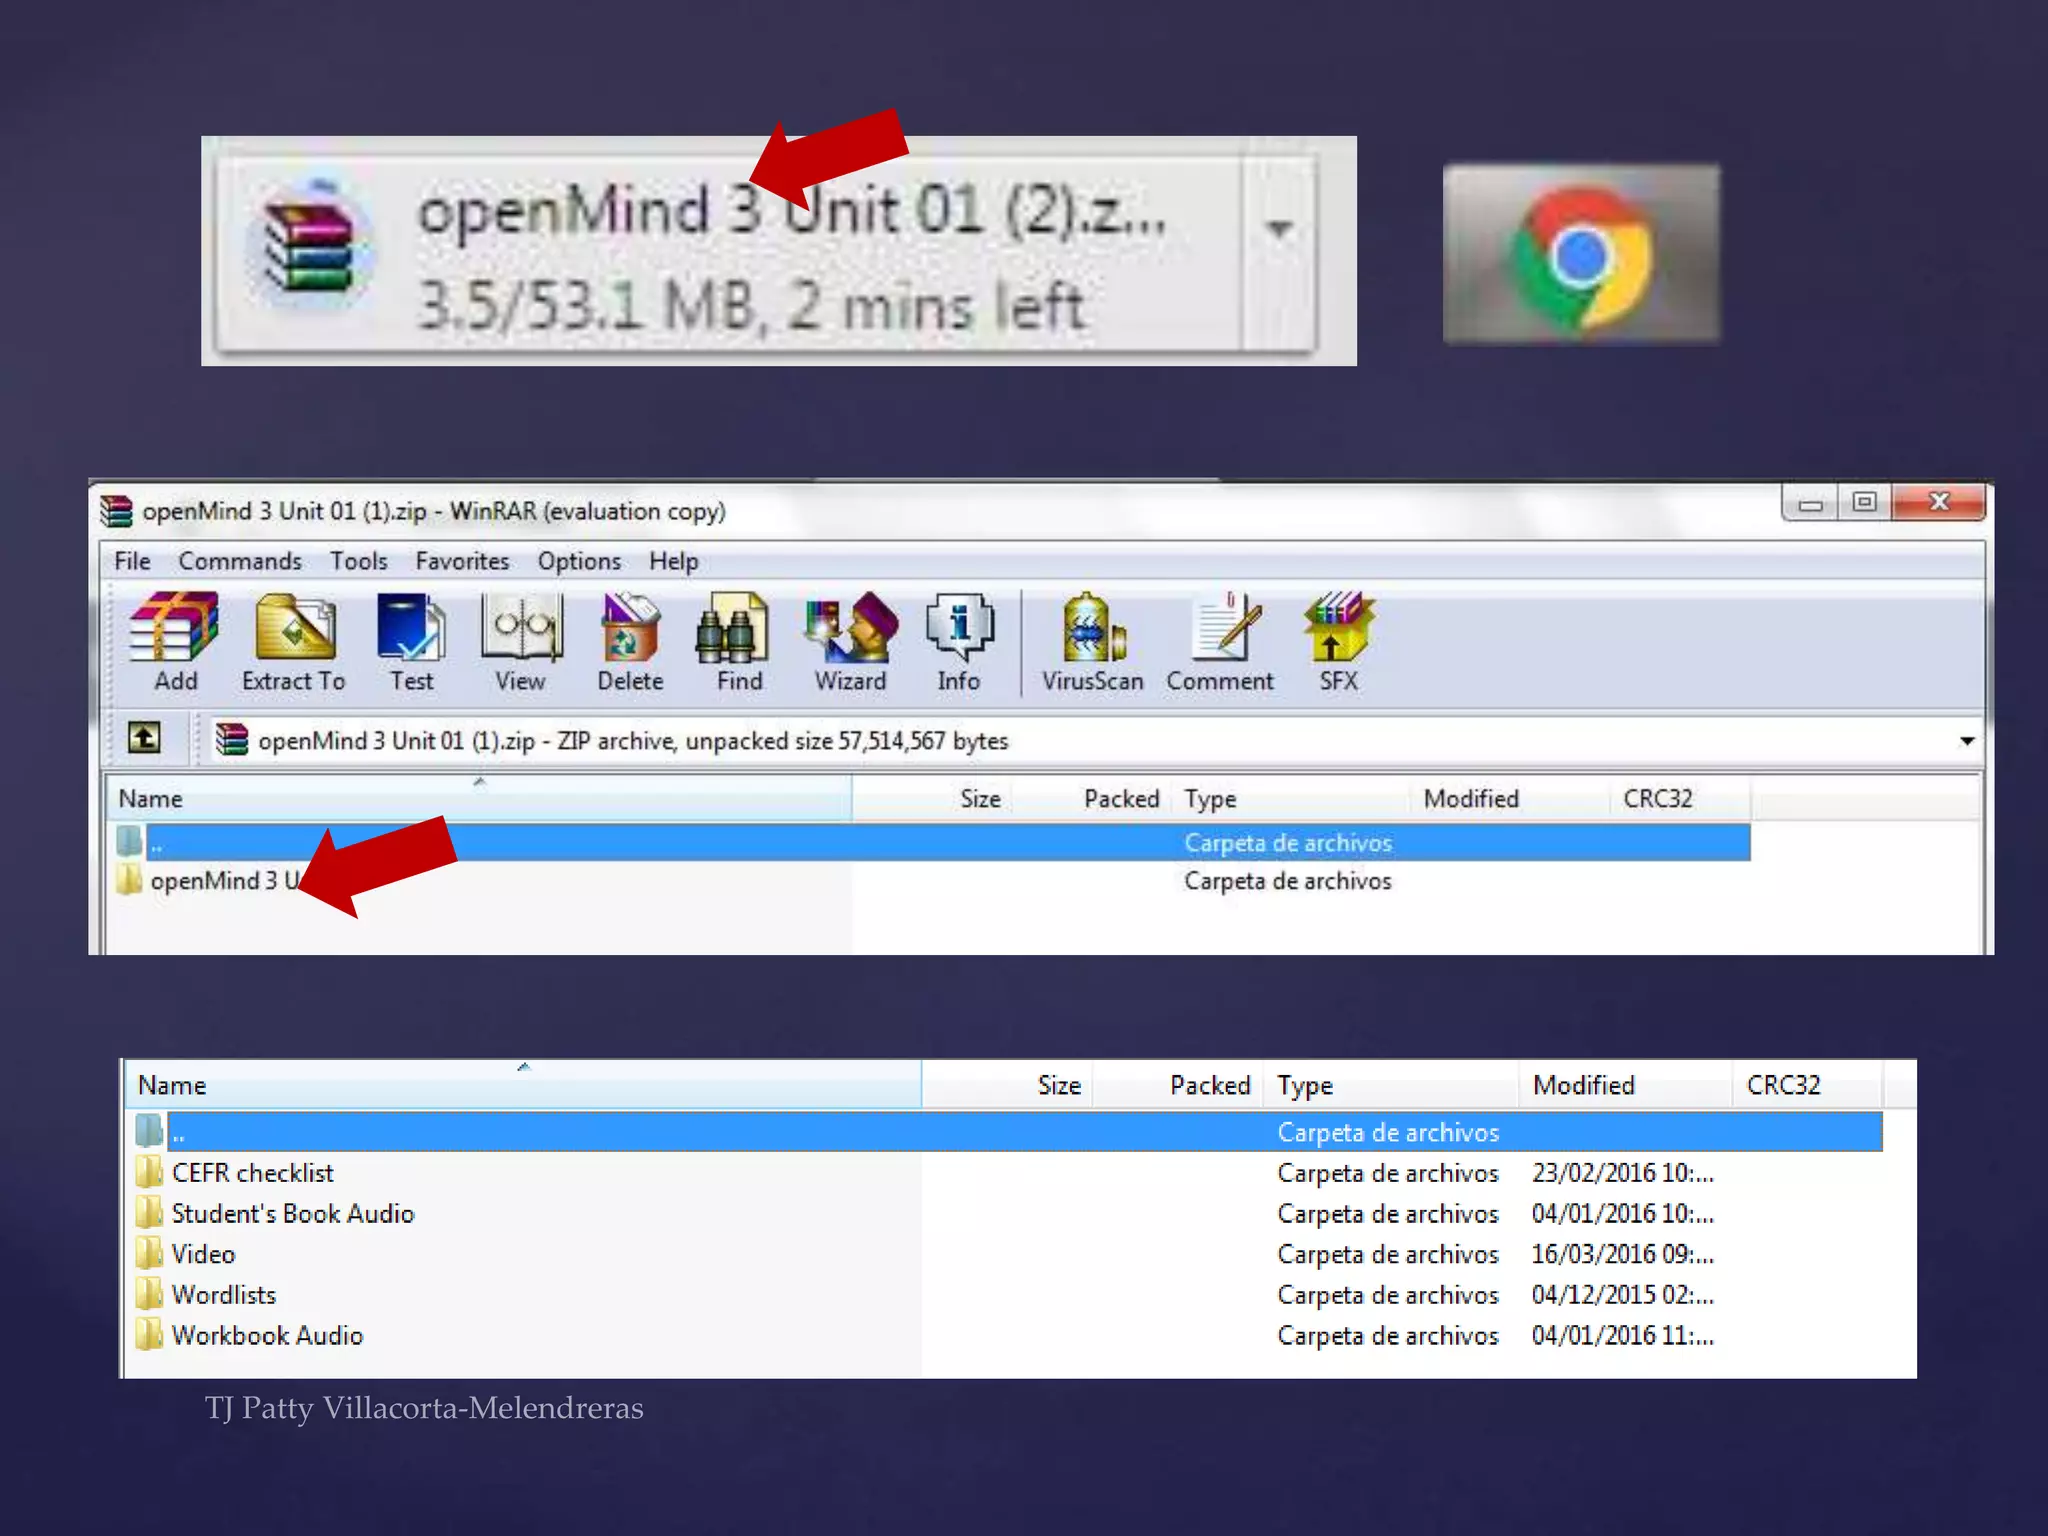The width and height of the screenshot is (2048, 1536).
Task: Run VirusScan on the archive
Action: 1092,640
